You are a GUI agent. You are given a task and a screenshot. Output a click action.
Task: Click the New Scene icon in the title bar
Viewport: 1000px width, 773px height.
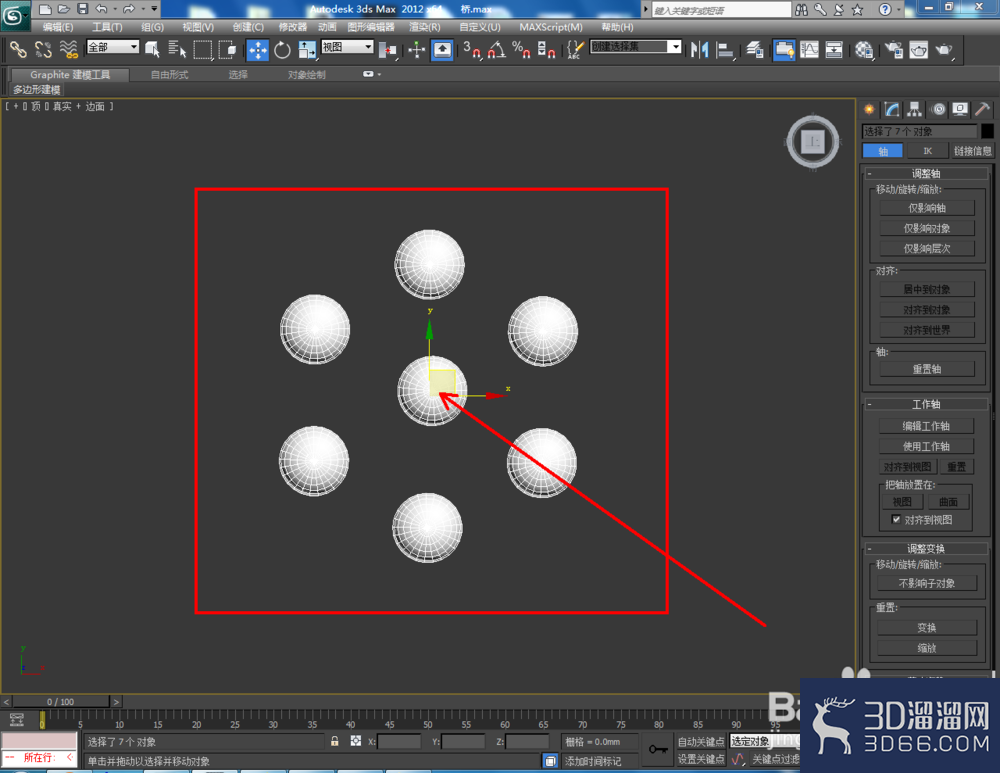[45, 9]
